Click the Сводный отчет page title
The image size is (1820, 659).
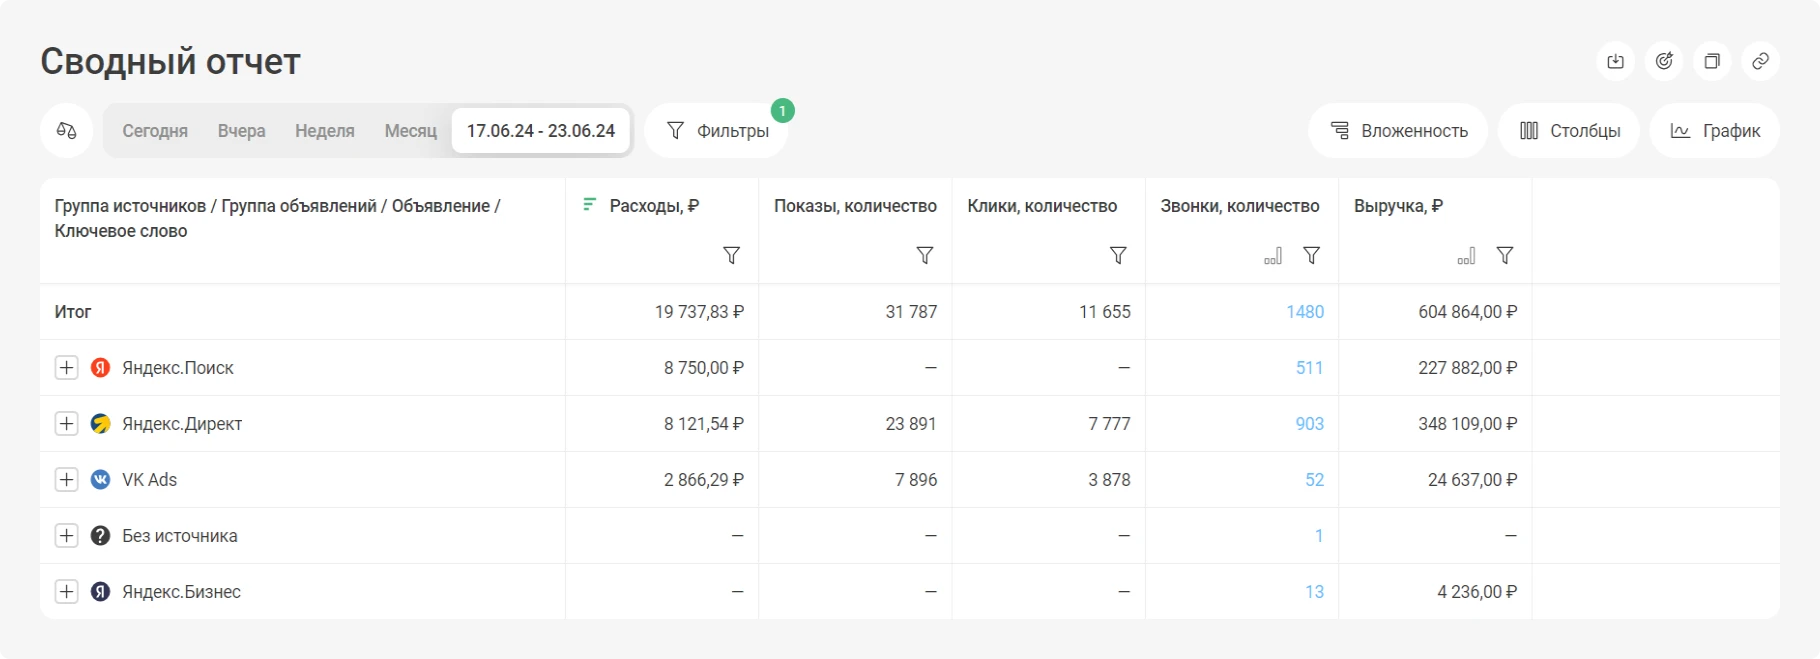pyautogui.click(x=170, y=62)
